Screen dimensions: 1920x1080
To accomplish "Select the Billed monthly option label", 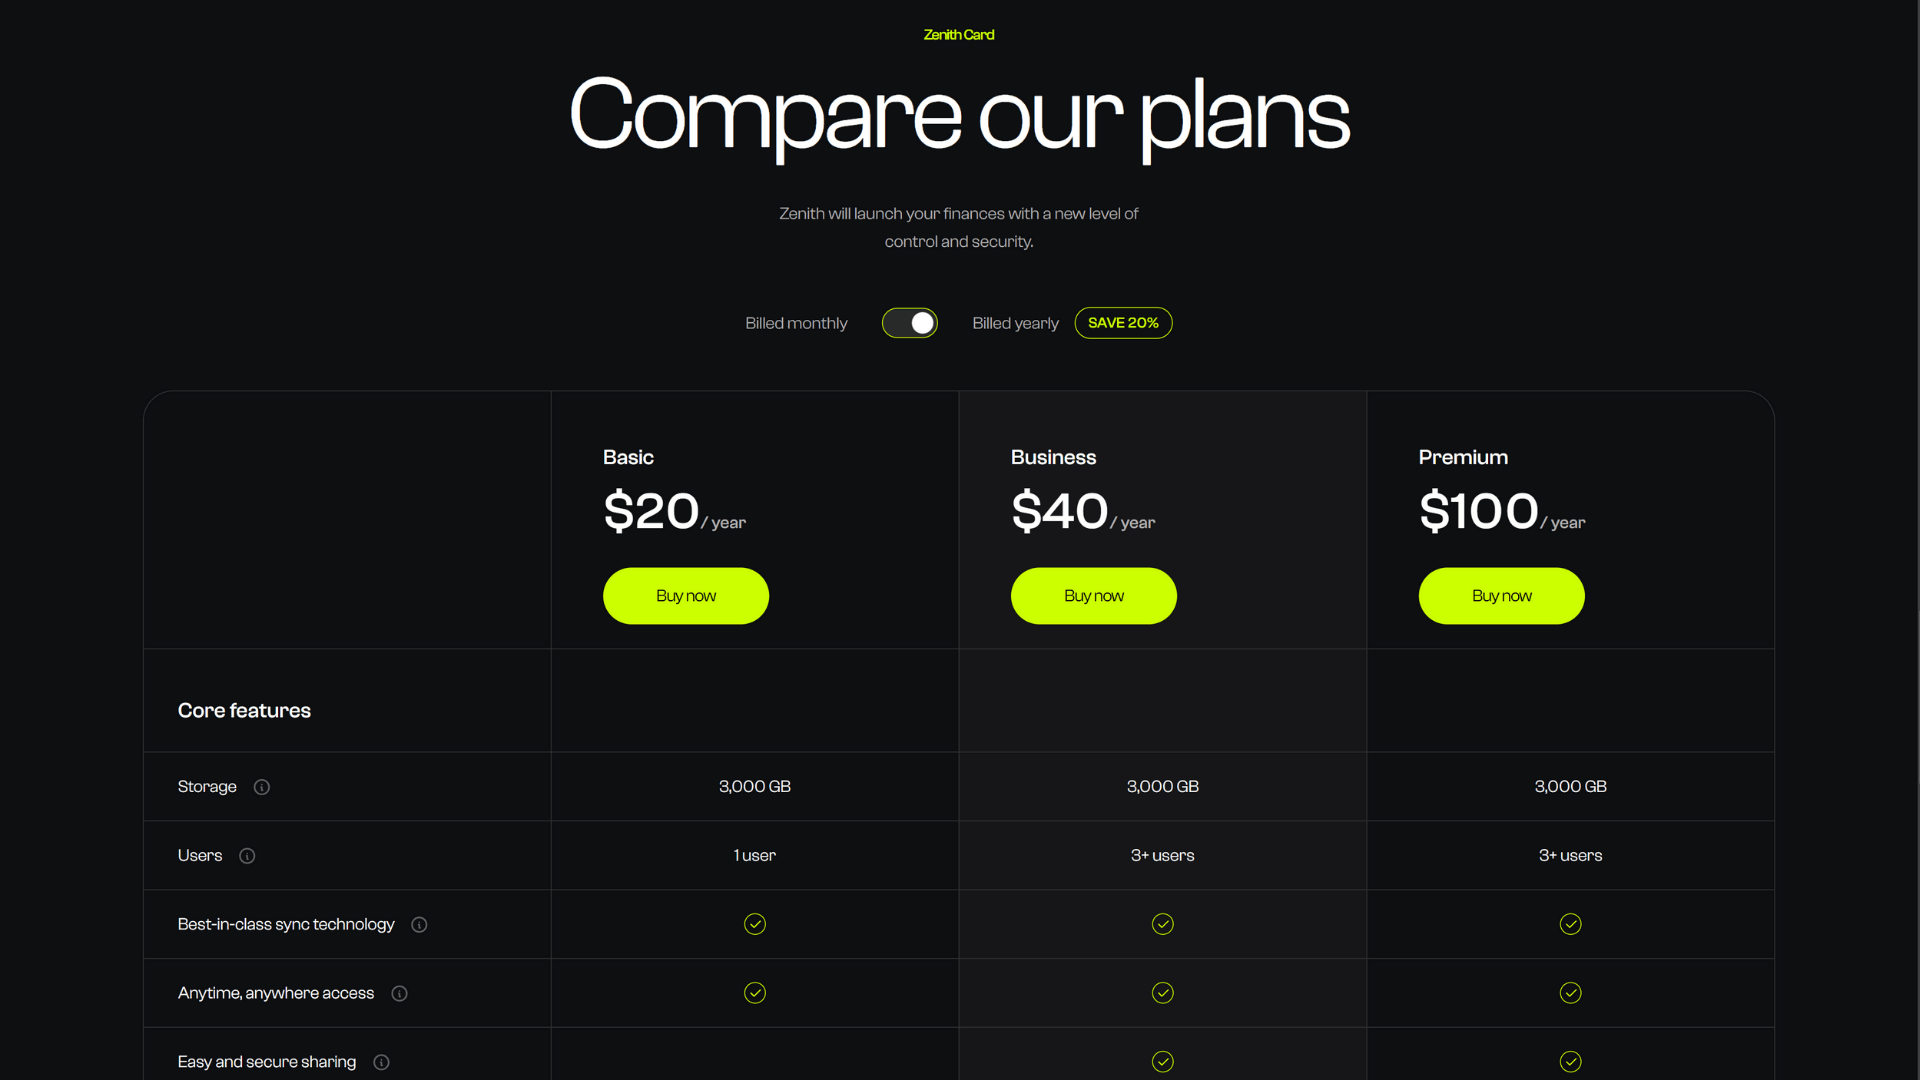I will 796,323.
